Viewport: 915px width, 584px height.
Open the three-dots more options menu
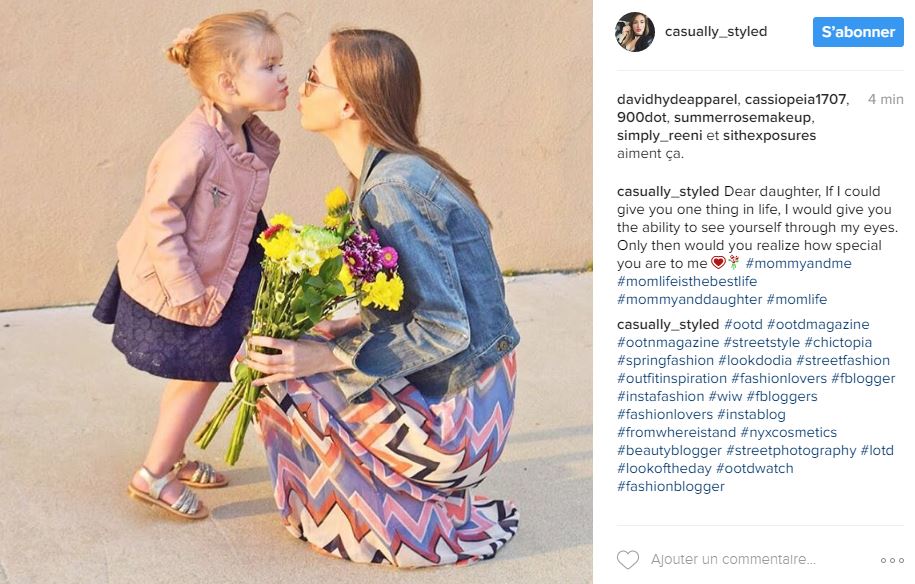click(892, 560)
